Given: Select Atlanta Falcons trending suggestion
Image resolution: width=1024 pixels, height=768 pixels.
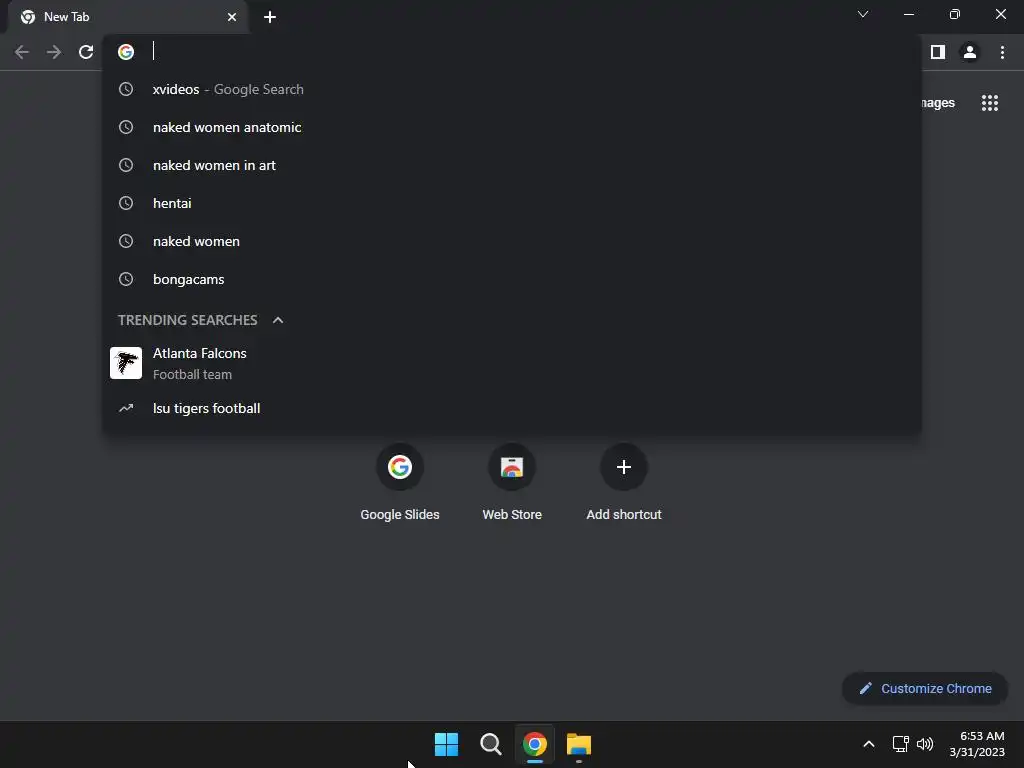Looking at the screenshot, I should (x=512, y=363).
